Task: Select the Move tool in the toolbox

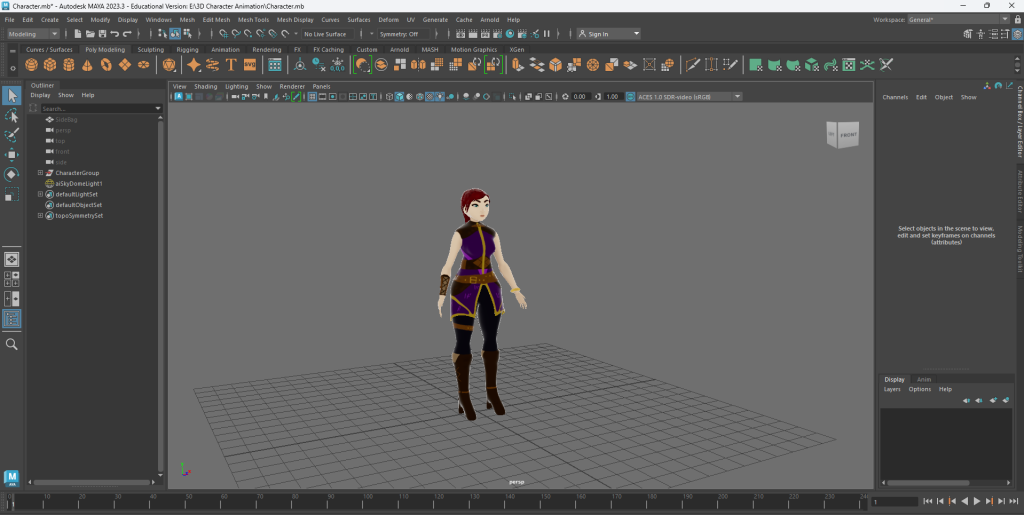Action: pos(12,155)
